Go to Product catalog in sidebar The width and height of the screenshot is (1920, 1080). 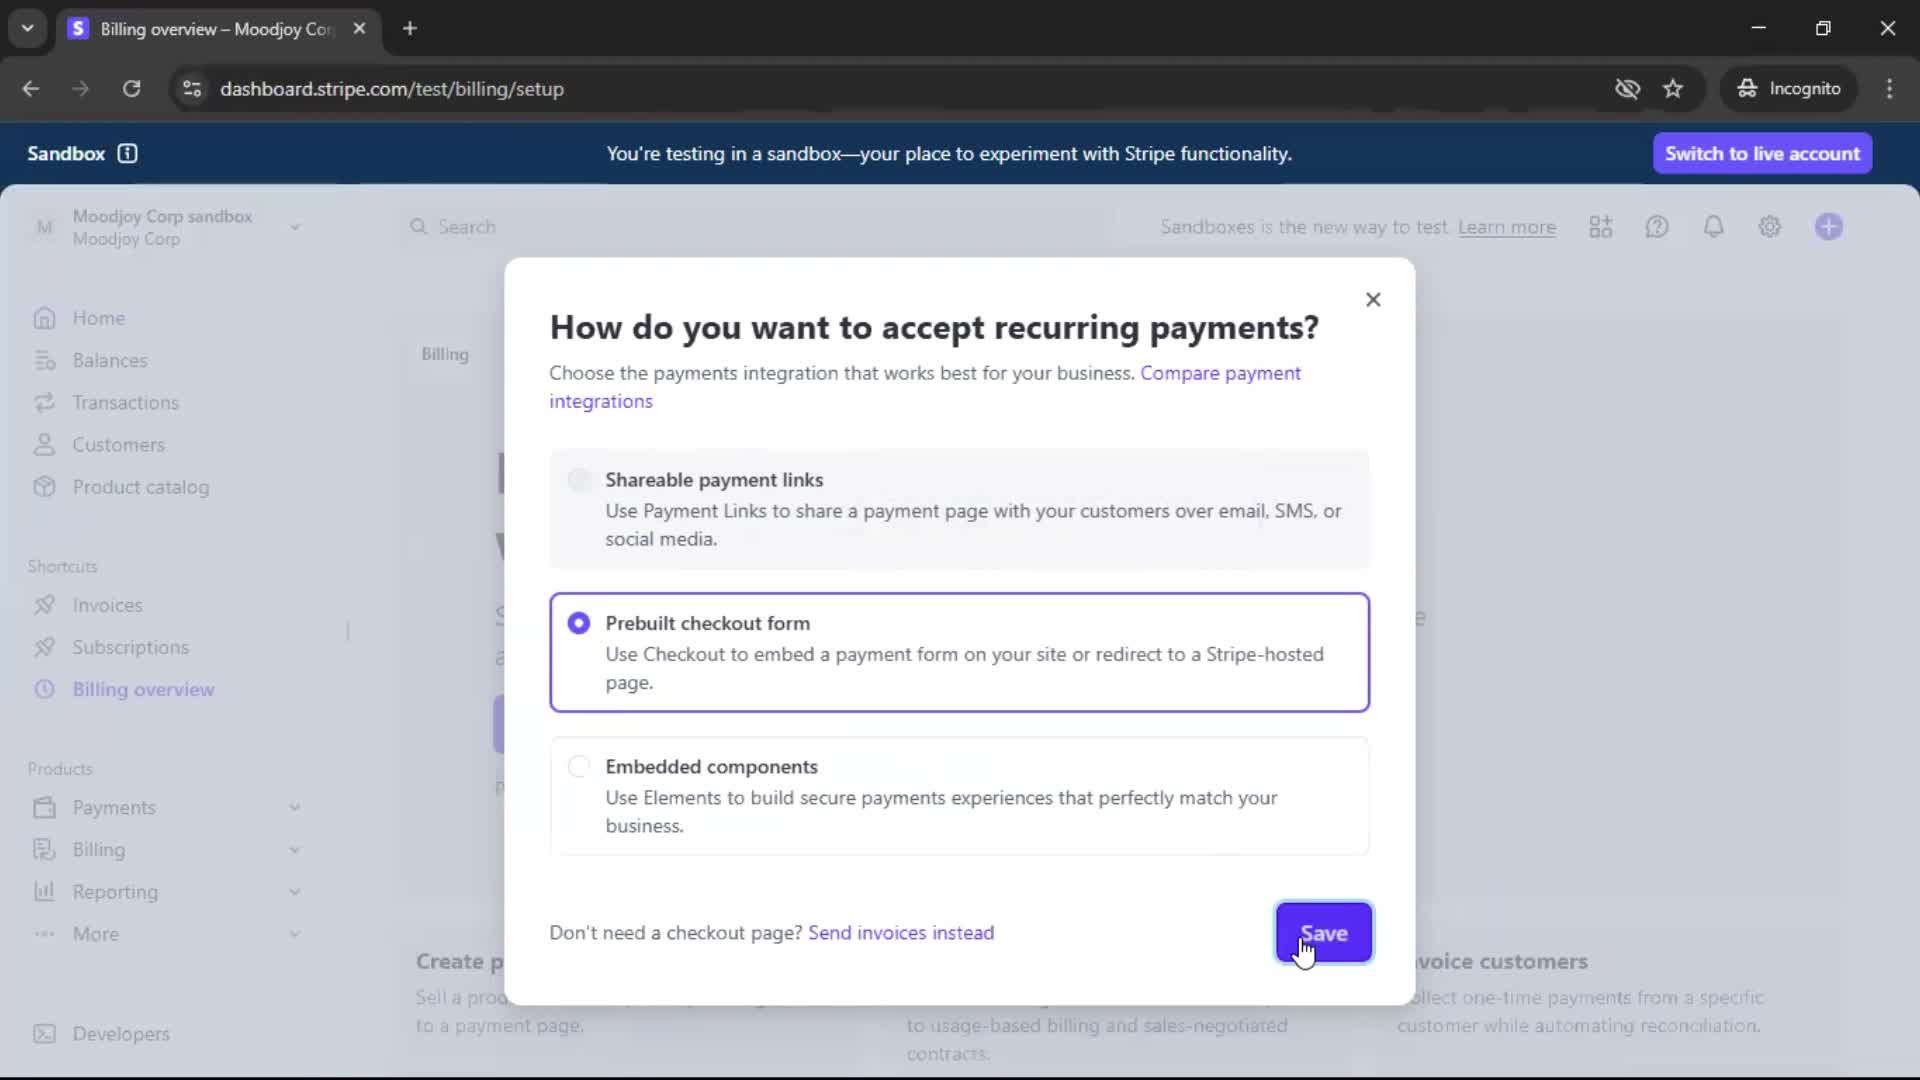140,487
